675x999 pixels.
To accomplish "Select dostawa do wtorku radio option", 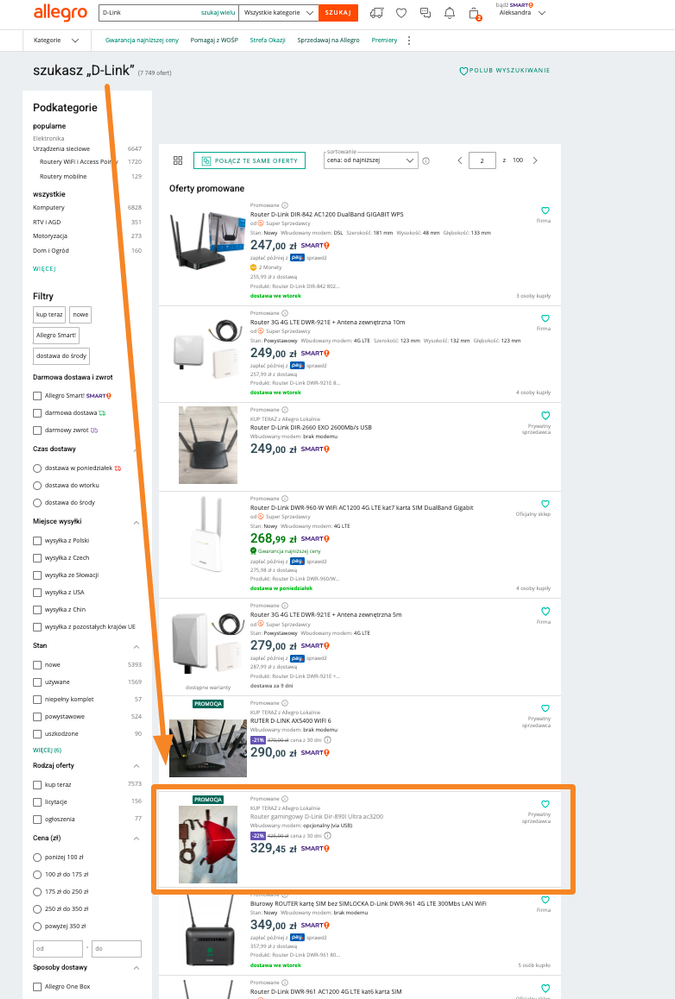I will tap(37, 485).
